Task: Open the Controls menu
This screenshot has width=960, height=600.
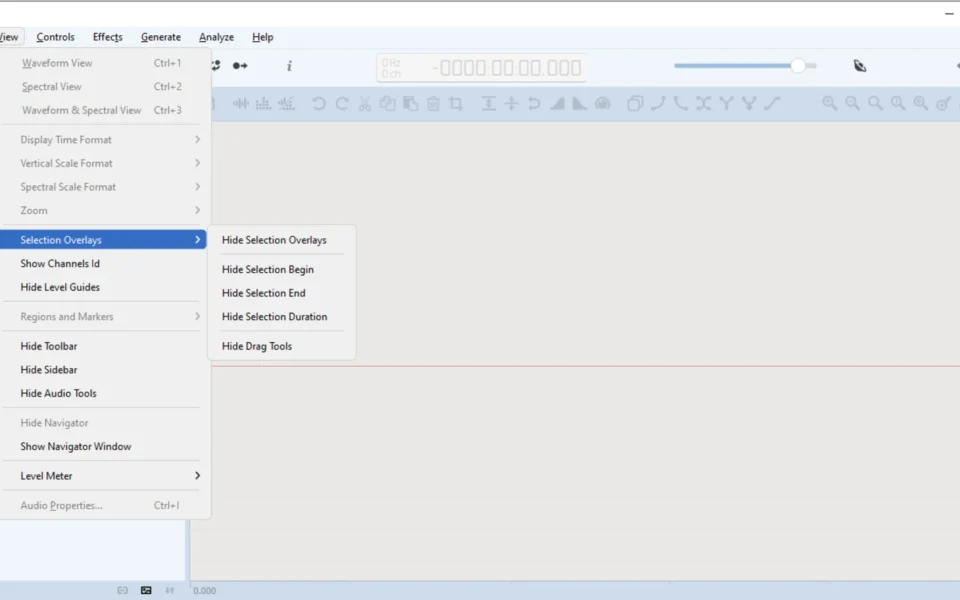Action: coord(55,37)
